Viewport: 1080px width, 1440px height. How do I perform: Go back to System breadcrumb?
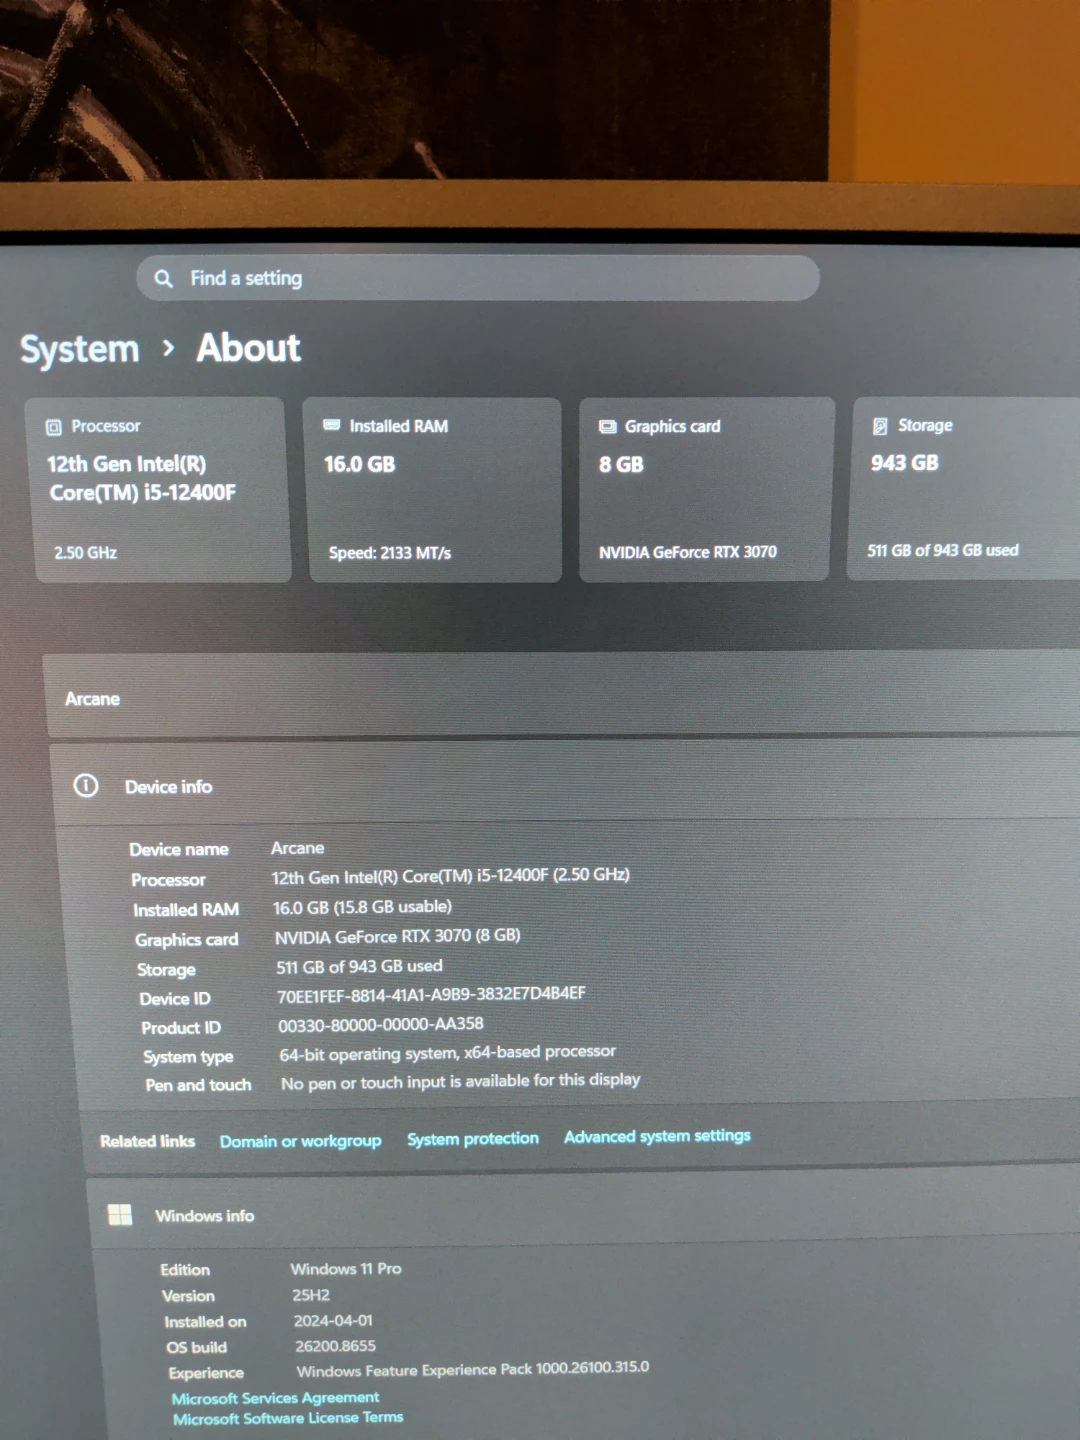[80, 350]
